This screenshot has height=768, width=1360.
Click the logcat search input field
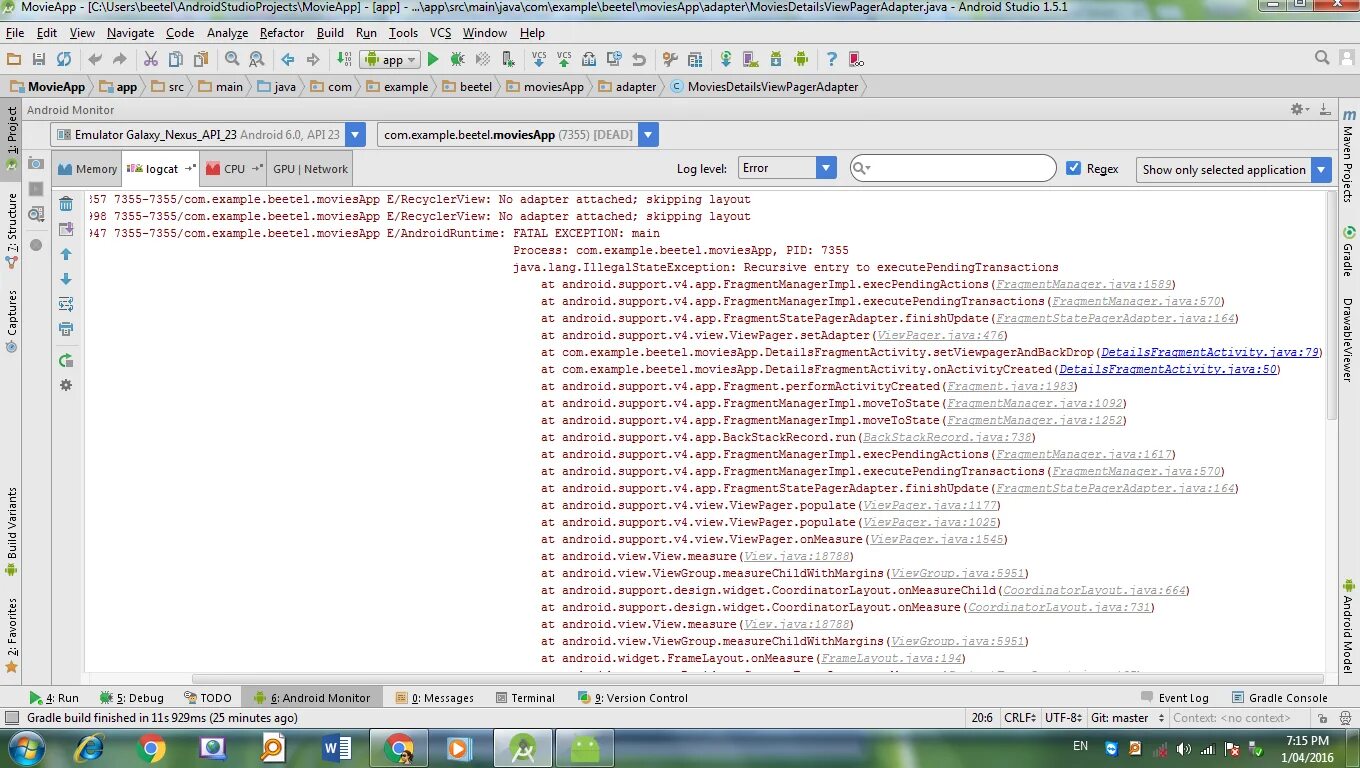(953, 168)
